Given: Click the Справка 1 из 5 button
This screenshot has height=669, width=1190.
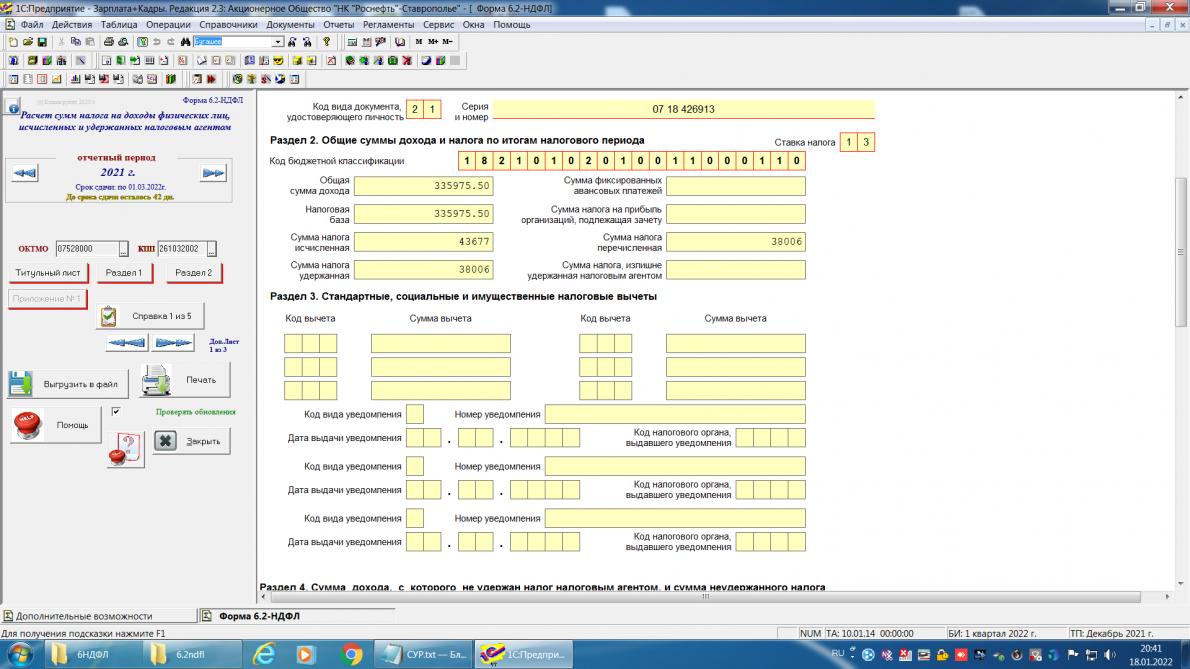Looking at the screenshot, I should 150,316.
